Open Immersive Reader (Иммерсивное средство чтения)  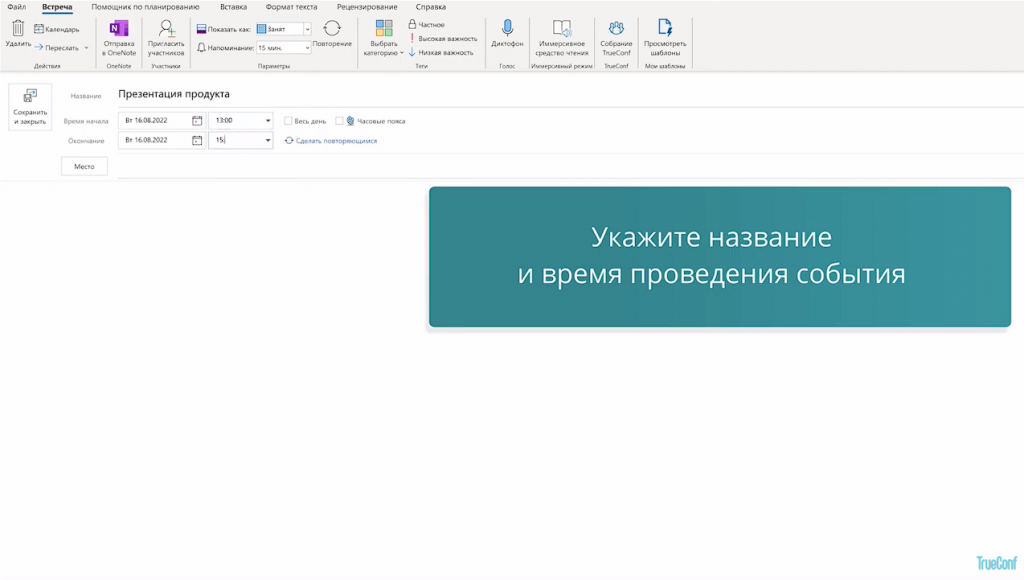coord(562,38)
